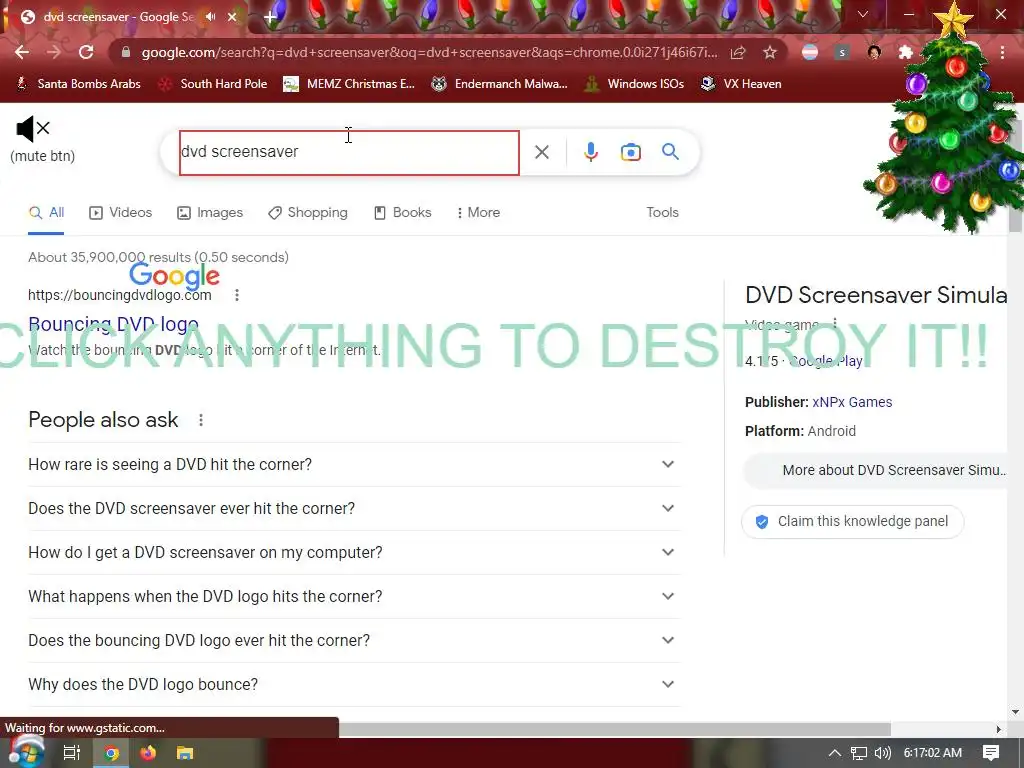Mute tab audio via speaker icon on tab

click(x=210, y=17)
